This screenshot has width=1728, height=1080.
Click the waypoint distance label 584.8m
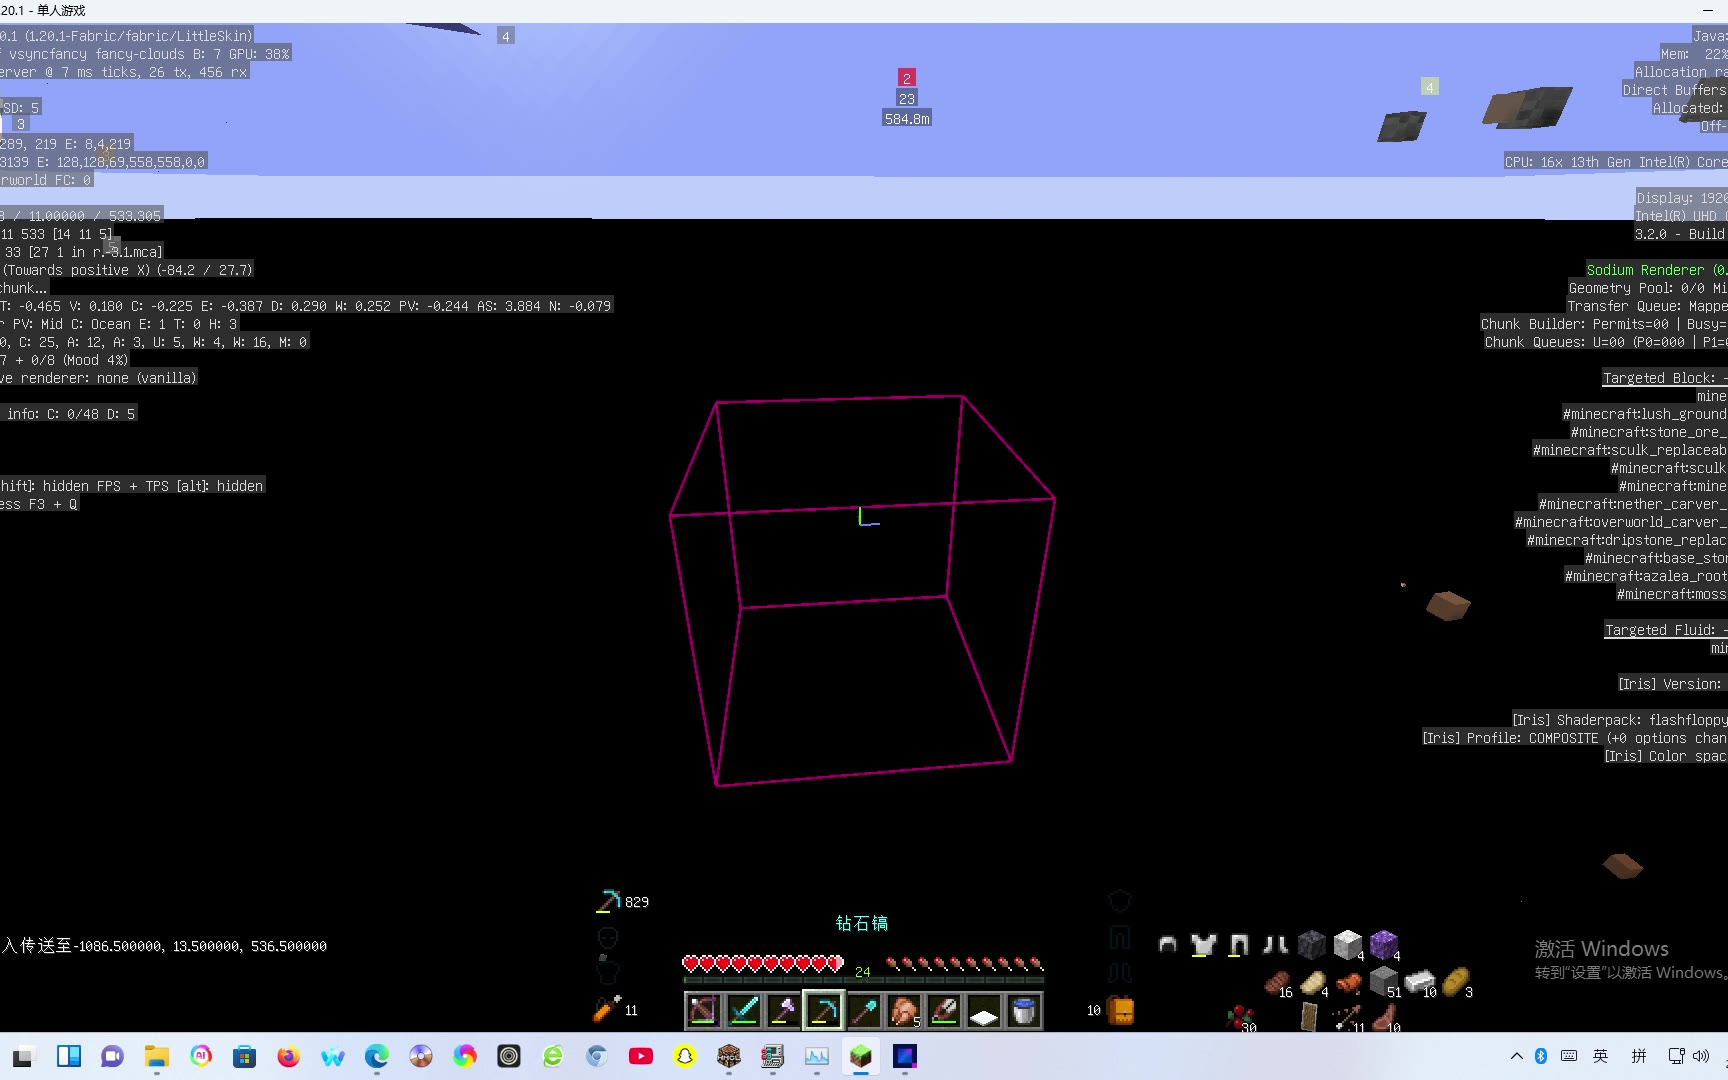907,119
